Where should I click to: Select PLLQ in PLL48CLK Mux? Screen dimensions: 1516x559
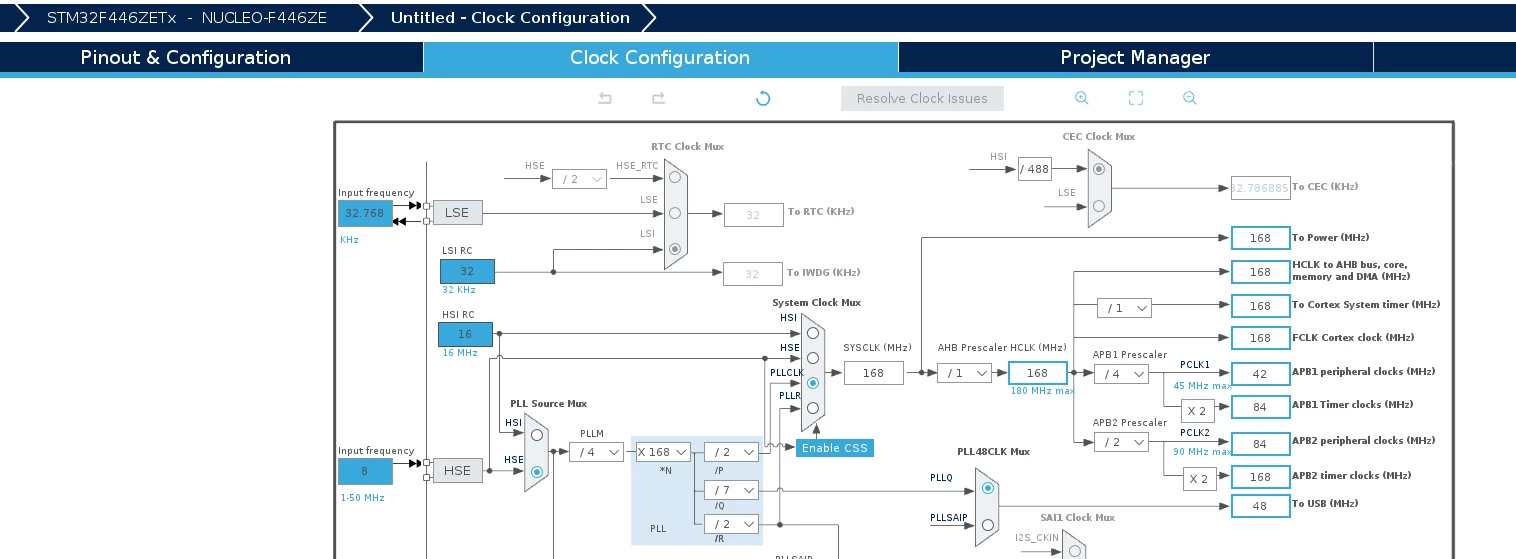[987, 488]
